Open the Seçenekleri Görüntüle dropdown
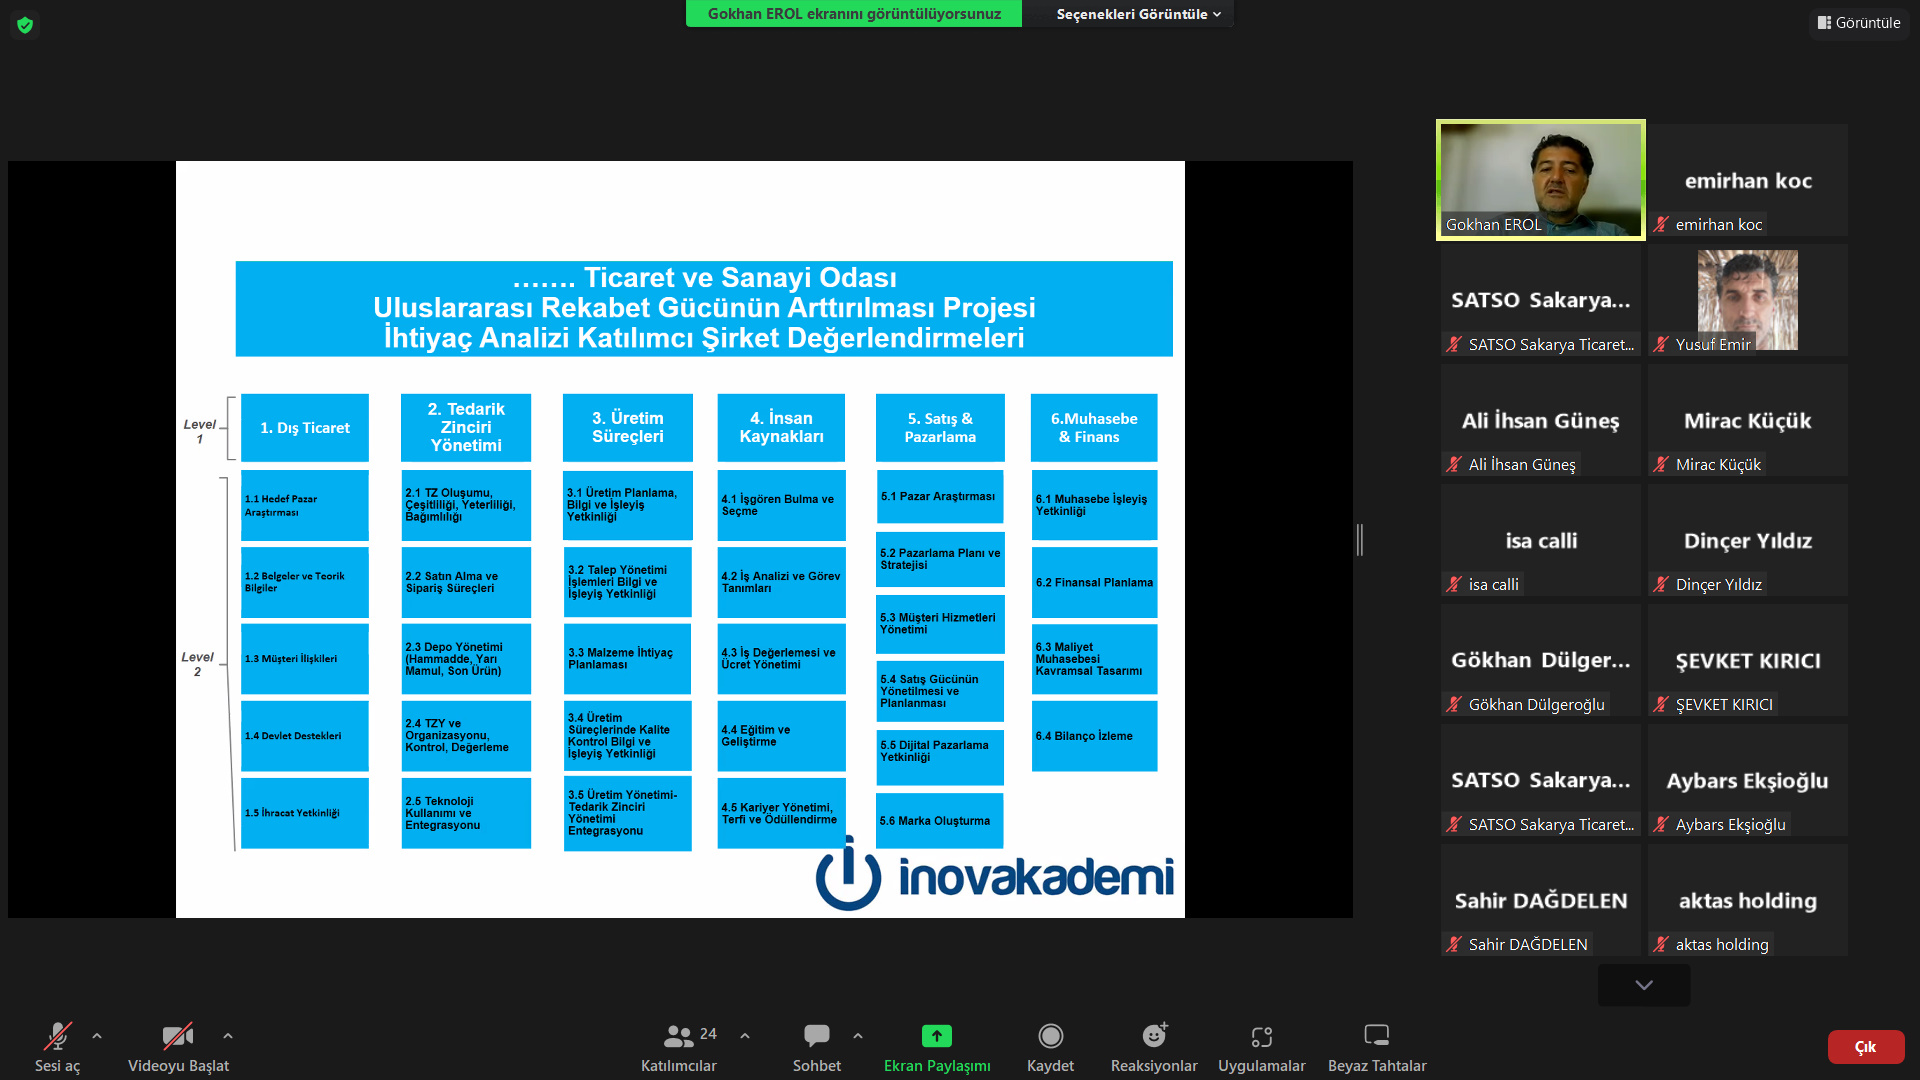The width and height of the screenshot is (1920, 1080). tap(1138, 14)
